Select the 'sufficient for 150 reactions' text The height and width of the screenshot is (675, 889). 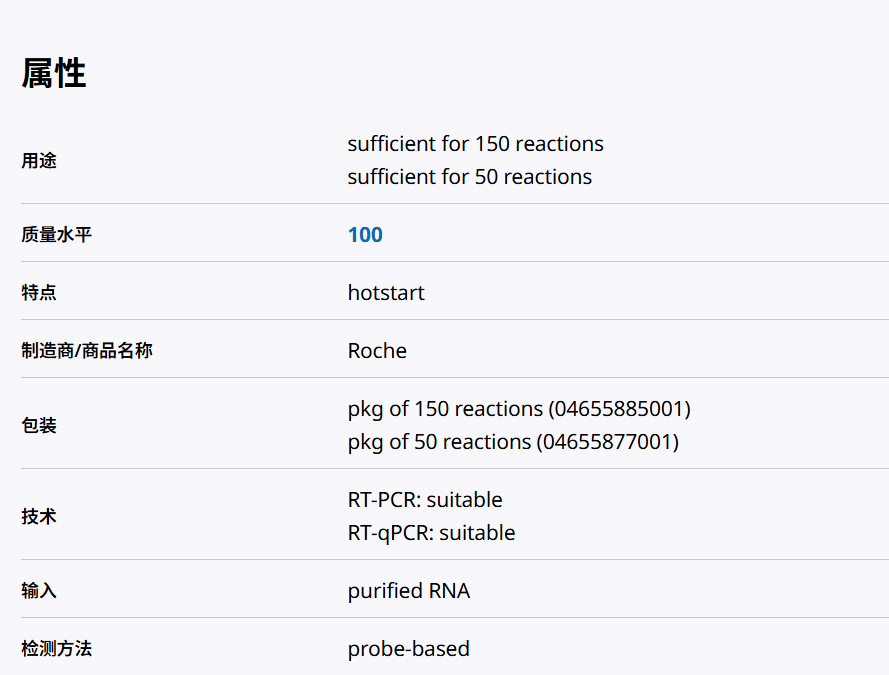point(475,144)
